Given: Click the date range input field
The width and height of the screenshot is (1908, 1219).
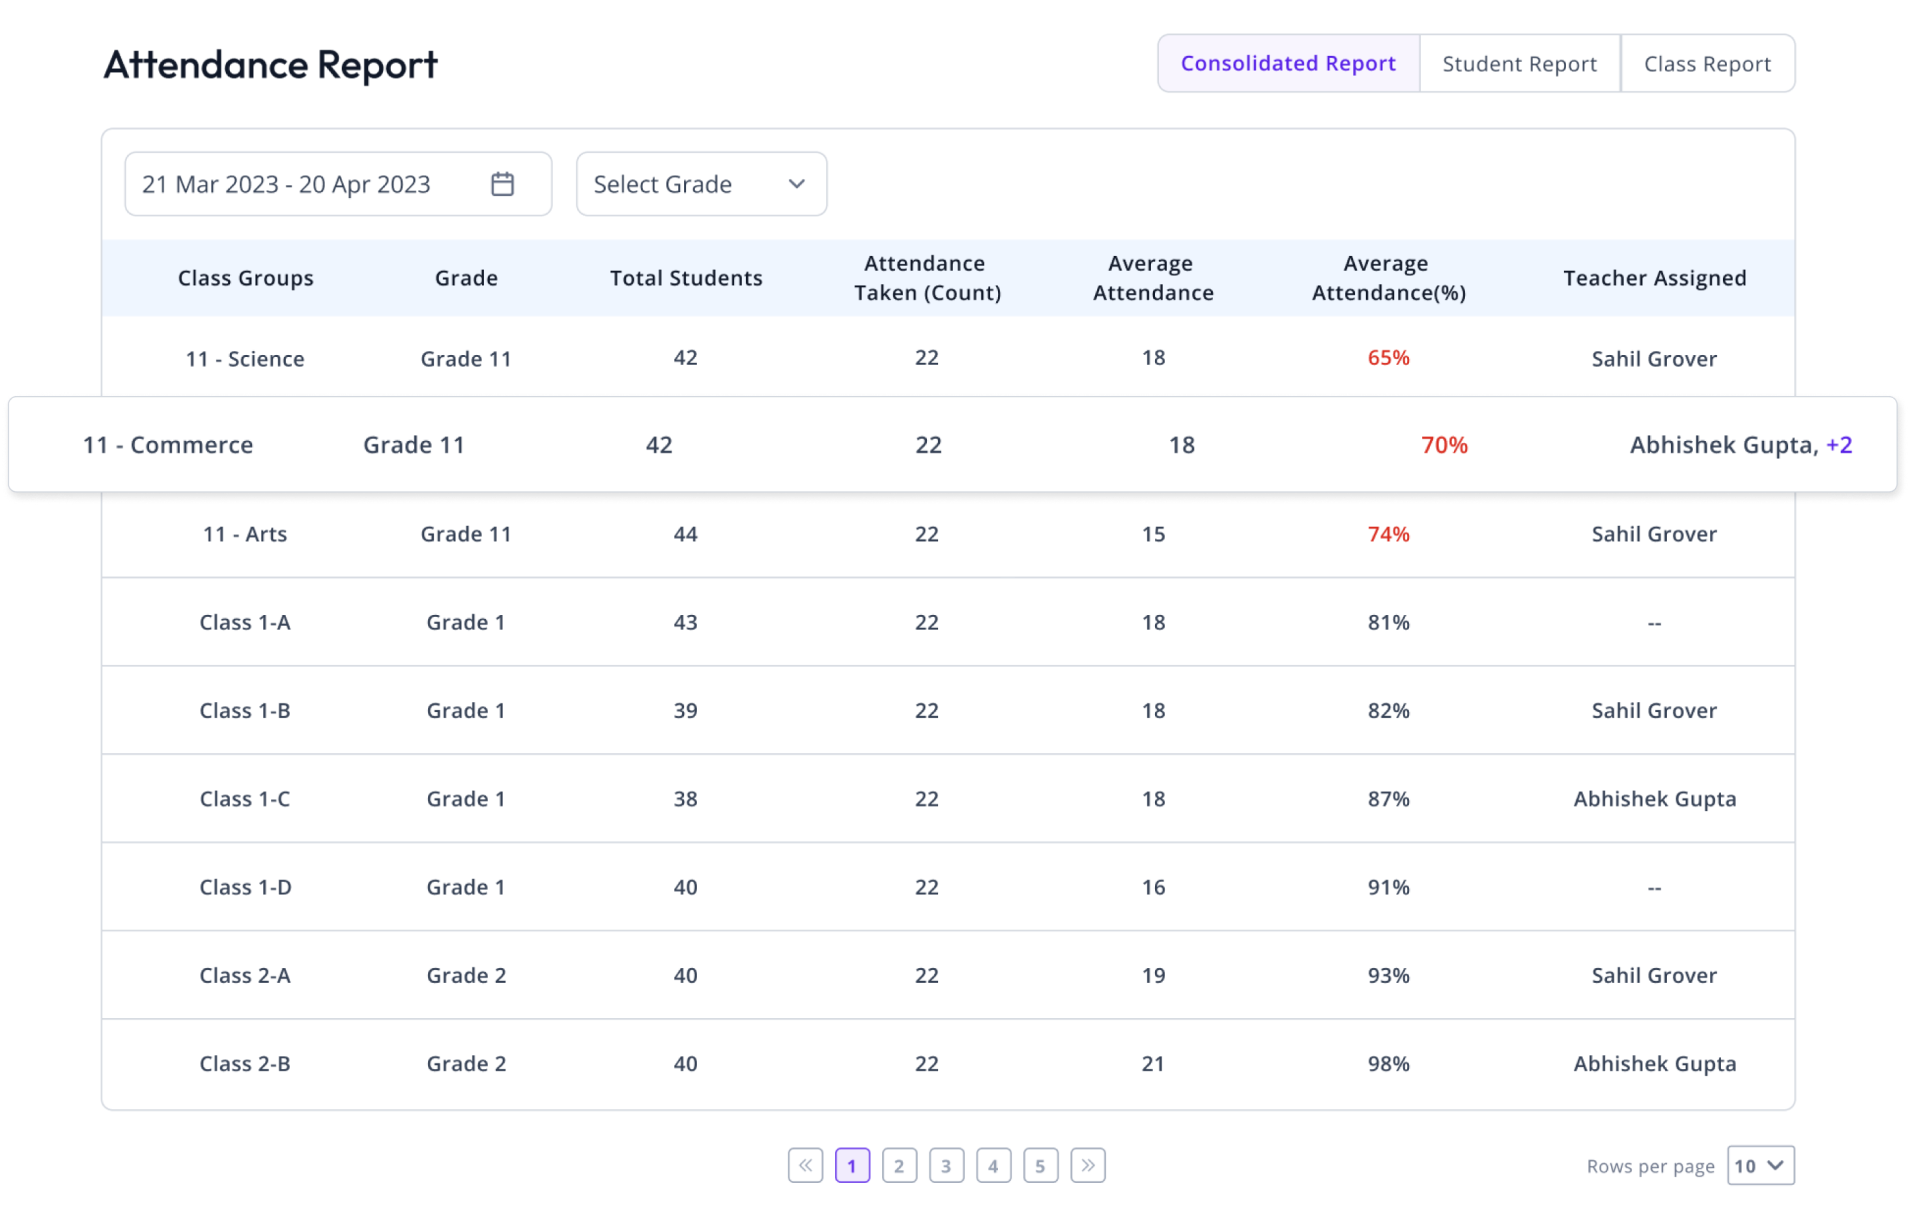Looking at the screenshot, I should pos(300,184).
